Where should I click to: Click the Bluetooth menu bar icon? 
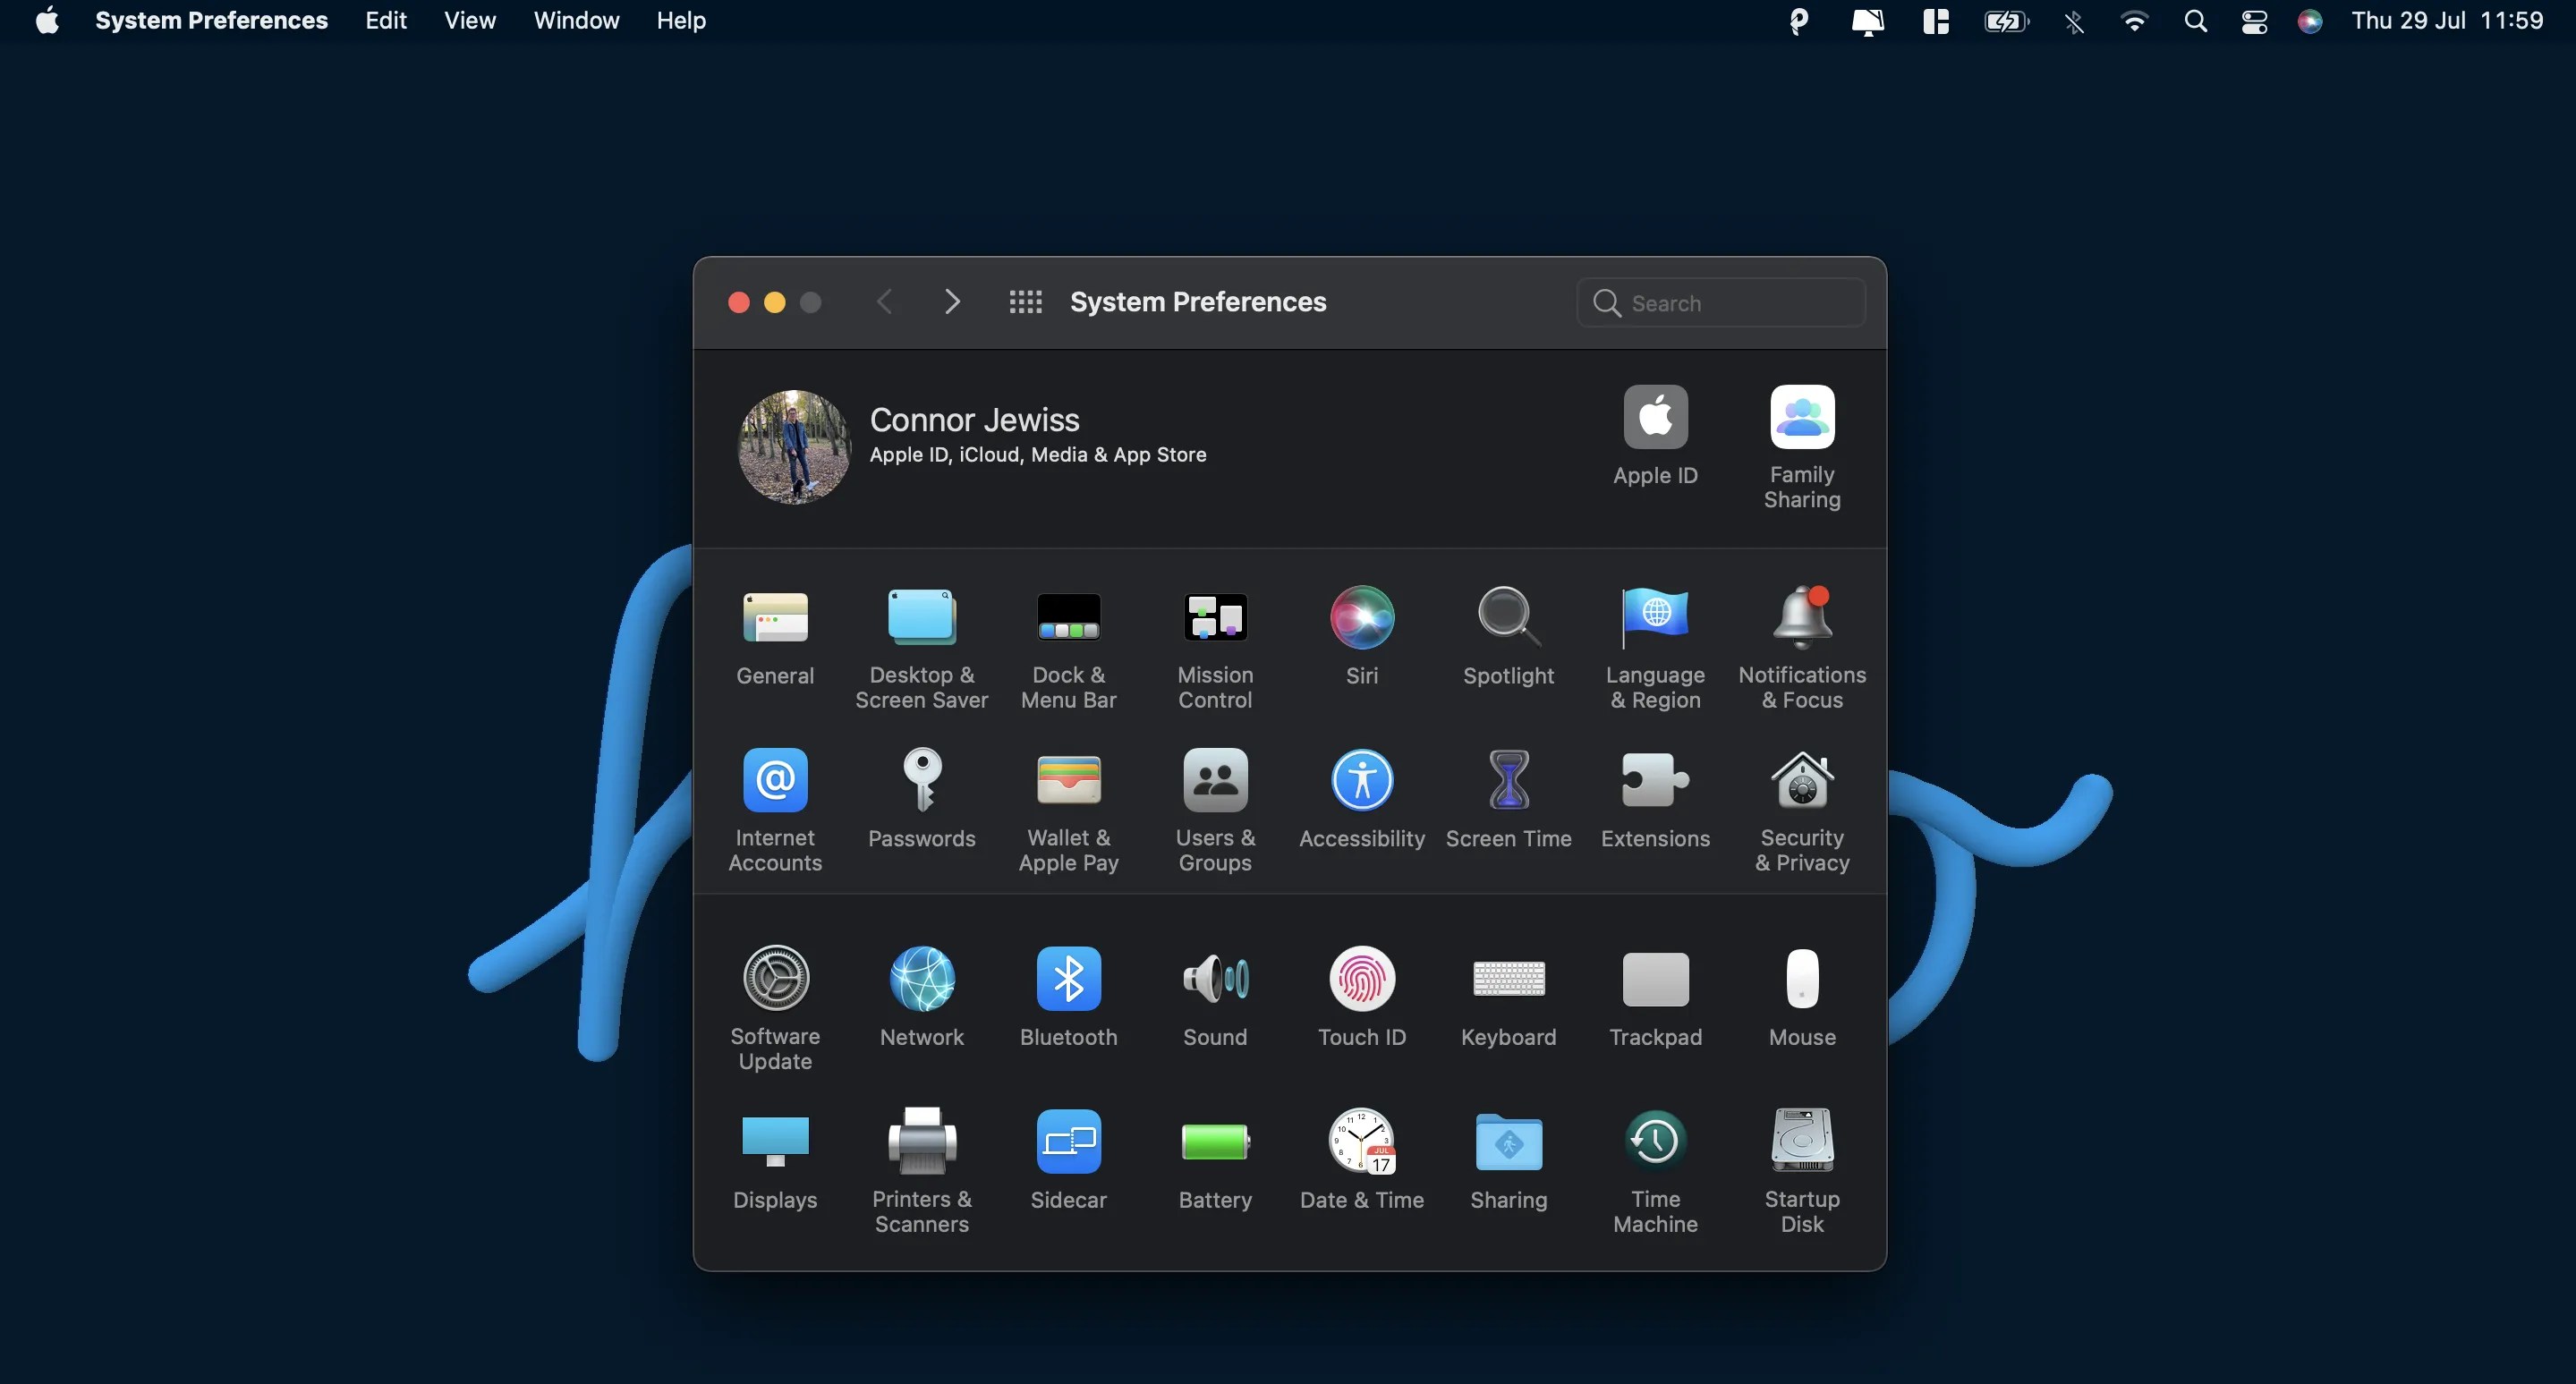coord(2074,21)
